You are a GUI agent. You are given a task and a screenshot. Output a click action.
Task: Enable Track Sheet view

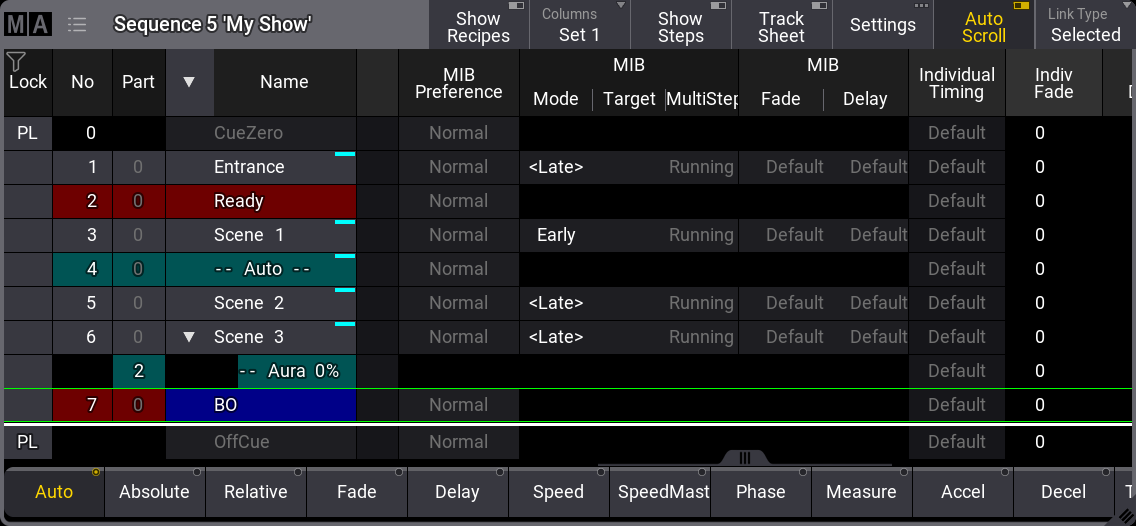(x=781, y=26)
